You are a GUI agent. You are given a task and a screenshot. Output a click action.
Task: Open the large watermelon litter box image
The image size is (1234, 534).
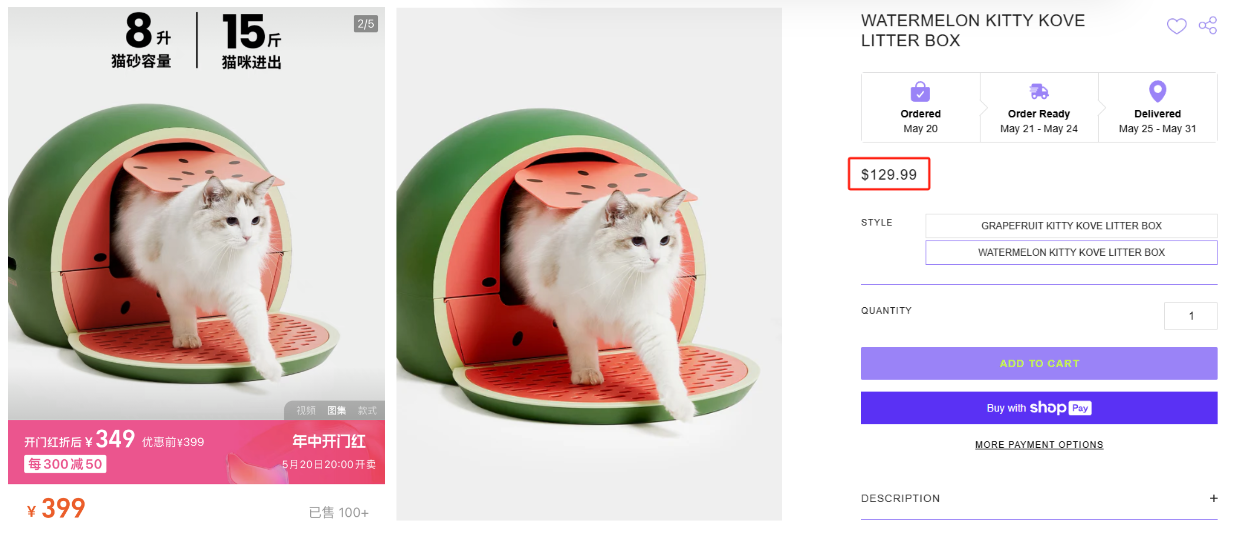pos(589,264)
